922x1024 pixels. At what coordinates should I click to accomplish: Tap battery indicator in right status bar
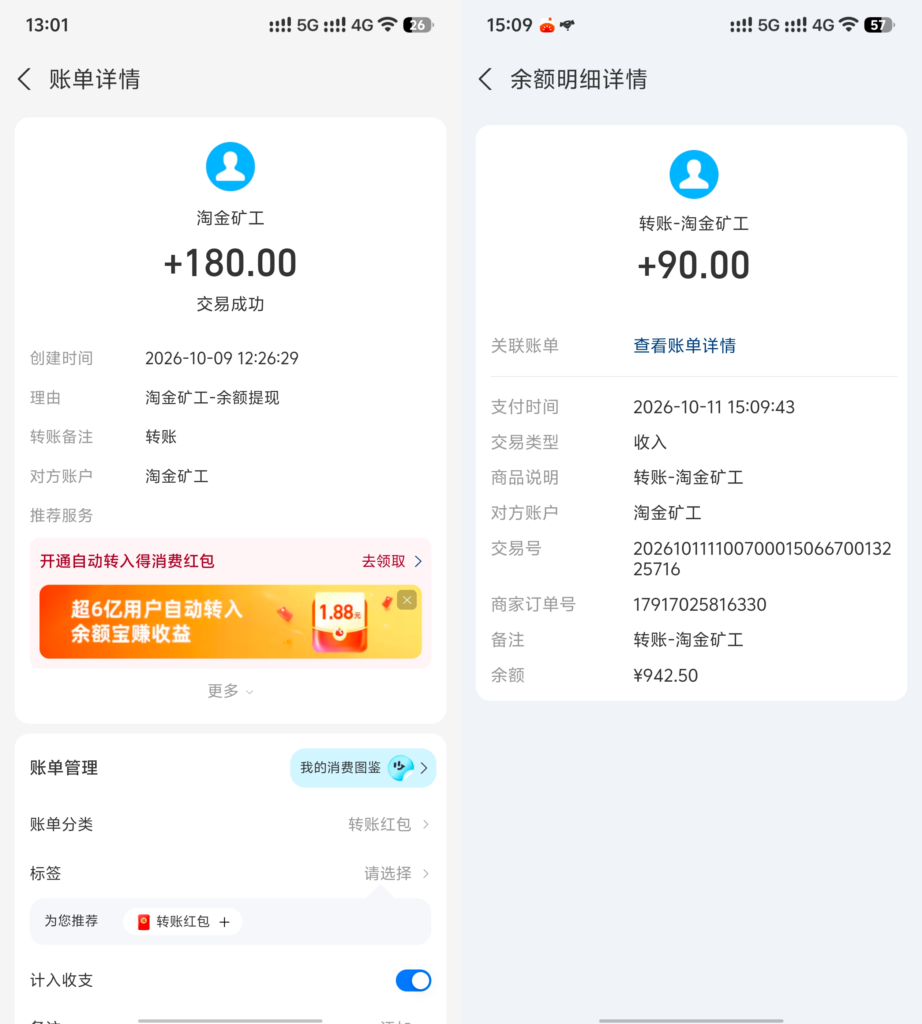pos(879,25)
